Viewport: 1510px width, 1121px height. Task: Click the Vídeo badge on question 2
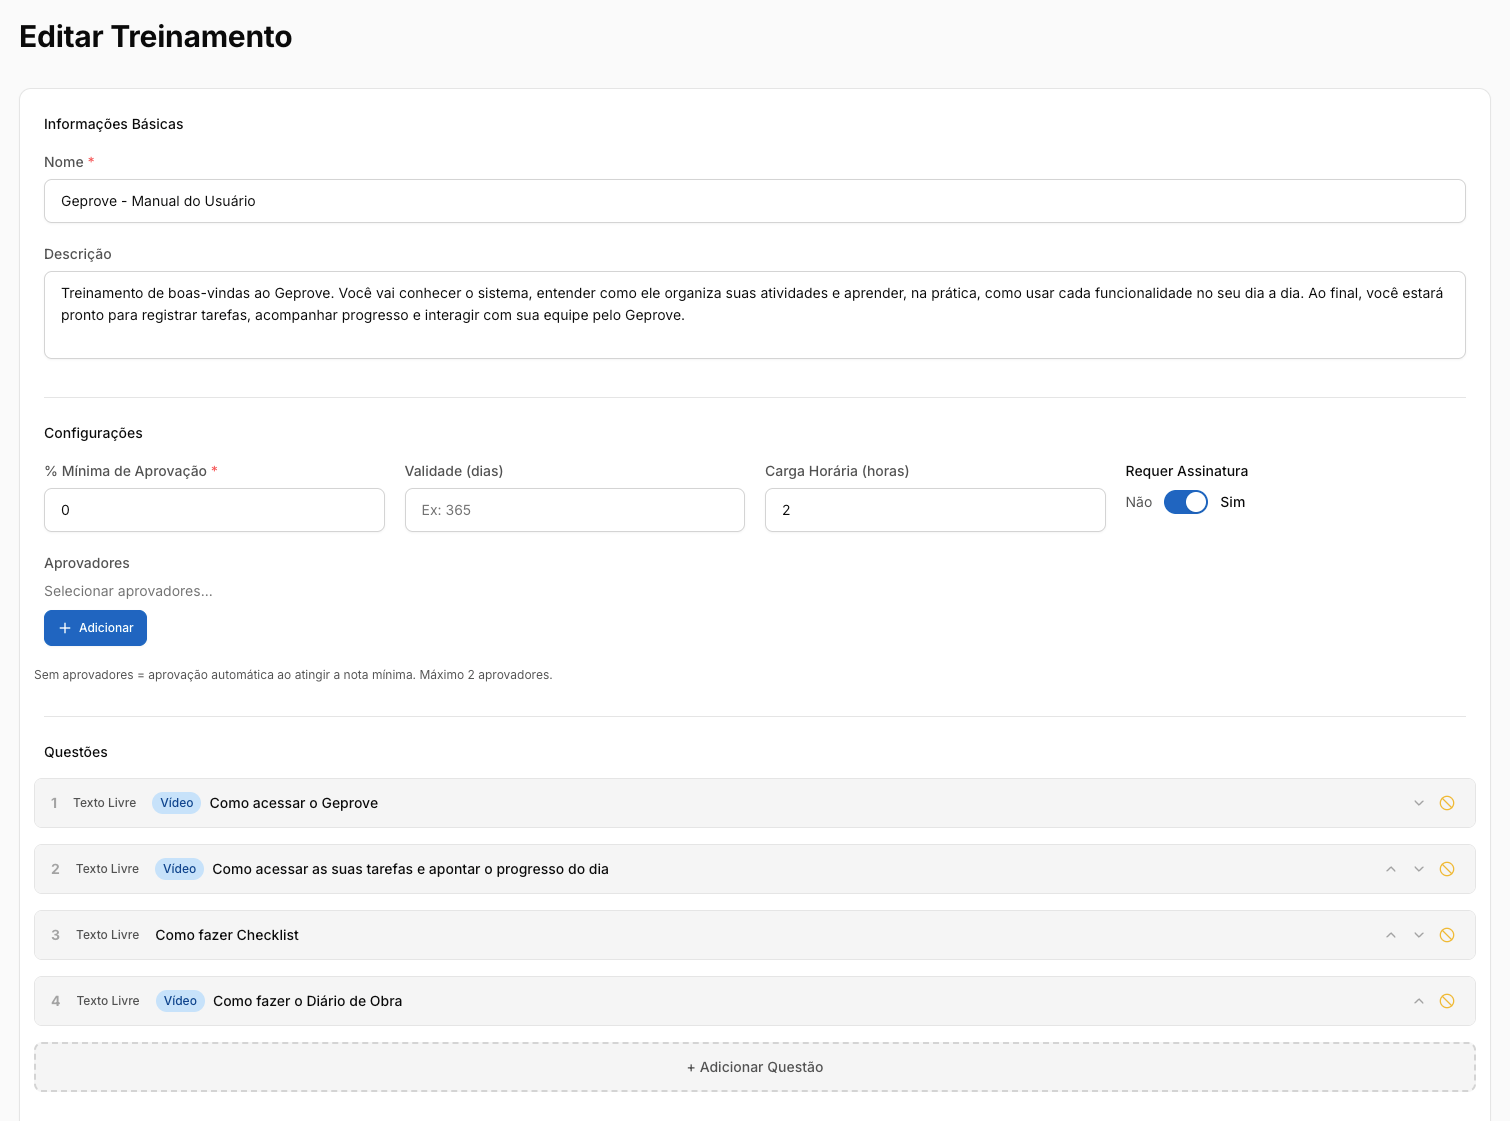179,869
